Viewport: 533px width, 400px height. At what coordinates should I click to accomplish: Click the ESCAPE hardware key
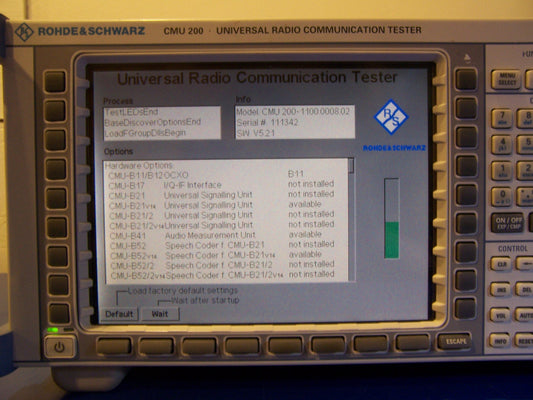pyautogui.click(x=454, y=341)
